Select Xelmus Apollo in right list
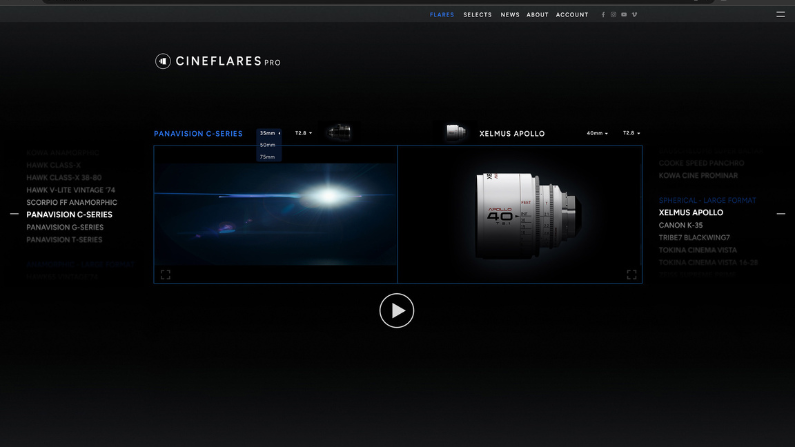Screen dimensions: 795x447 click(x=691, y=213)
